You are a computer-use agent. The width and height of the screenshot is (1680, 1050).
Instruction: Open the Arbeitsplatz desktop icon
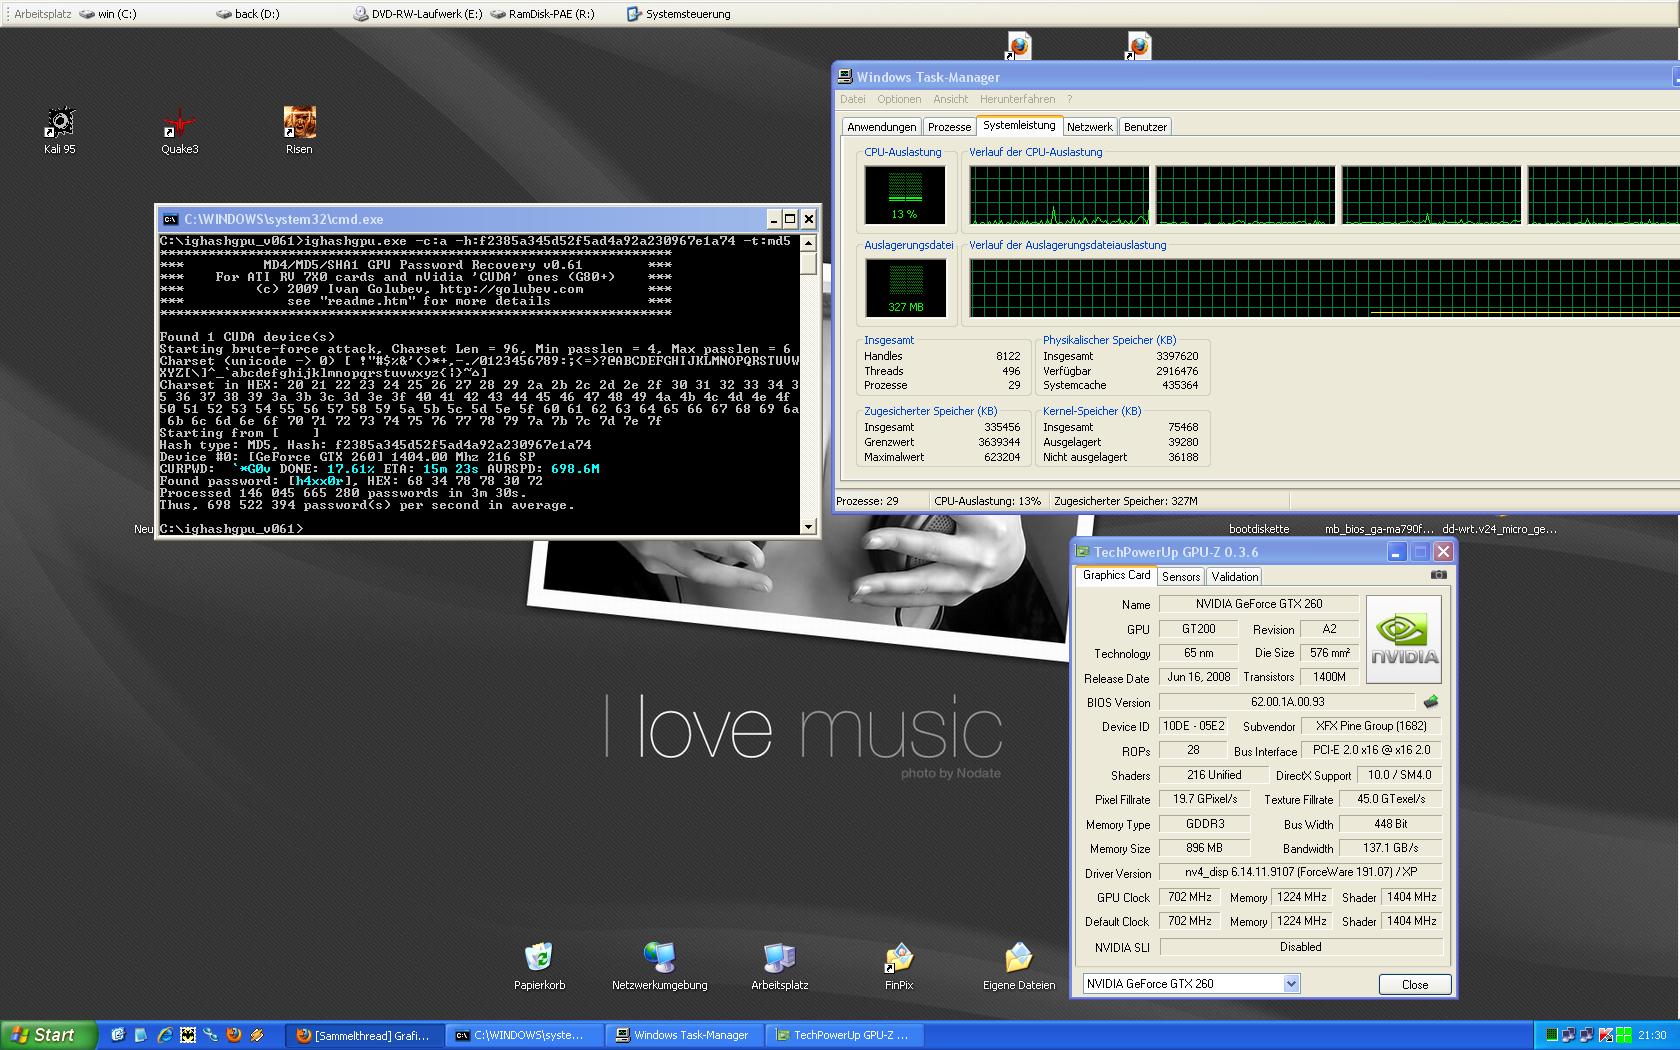[x=779, y=966]
